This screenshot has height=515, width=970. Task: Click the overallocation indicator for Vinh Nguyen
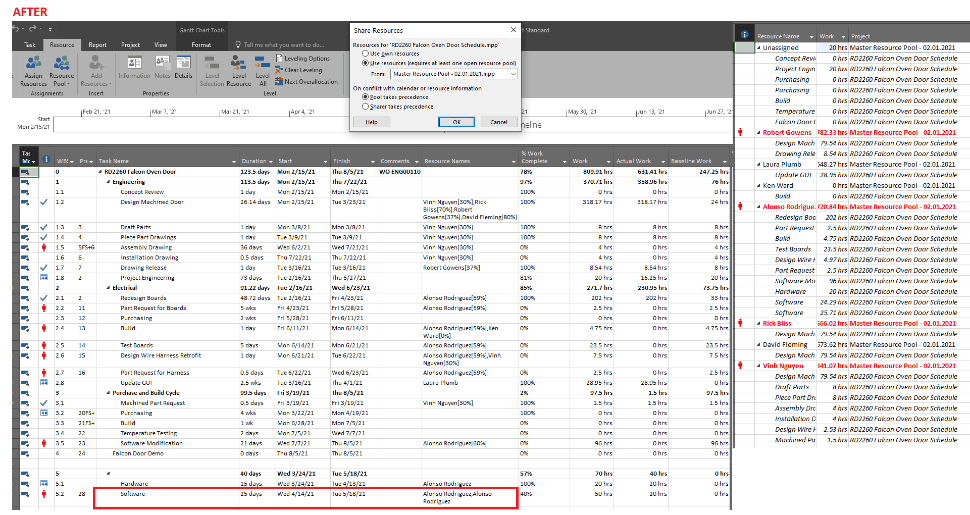[740, 366]
